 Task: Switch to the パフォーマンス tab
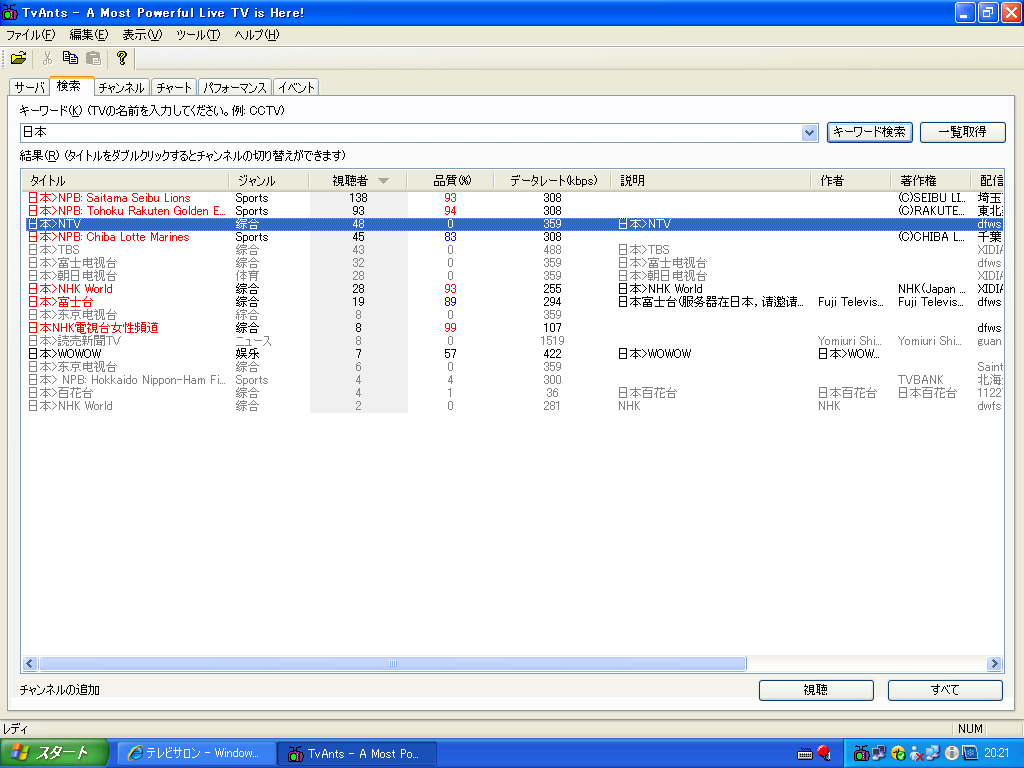(234, 88)
